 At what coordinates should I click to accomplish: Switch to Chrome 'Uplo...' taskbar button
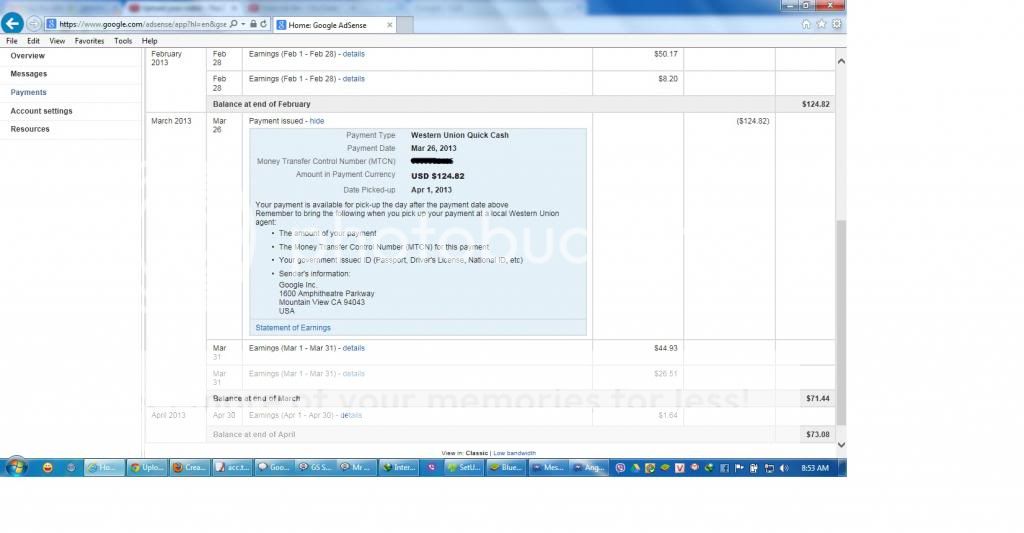147,467
